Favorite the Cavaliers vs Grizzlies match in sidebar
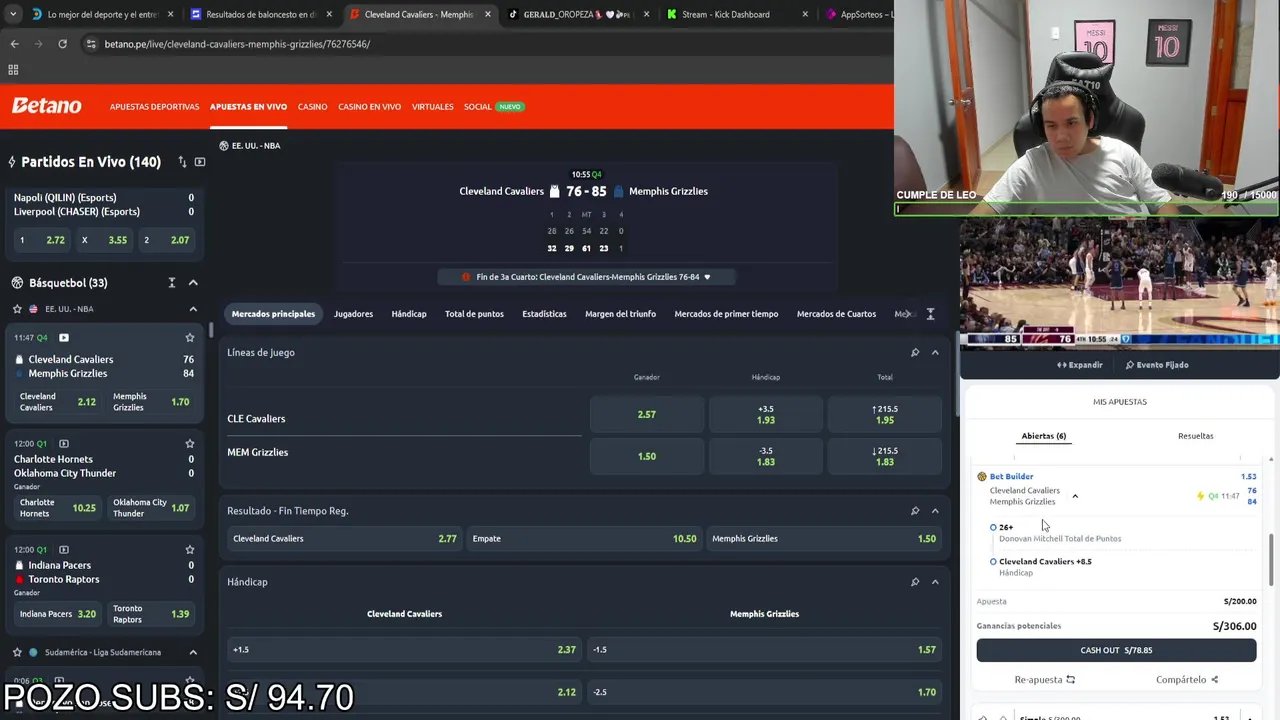1280x720 pixels. (190, 338)
